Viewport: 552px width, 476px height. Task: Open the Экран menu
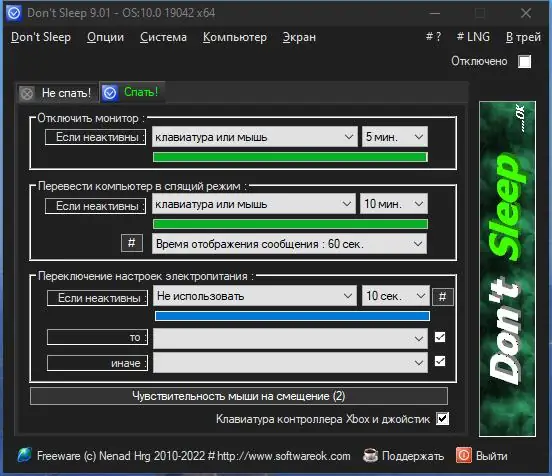299,37
